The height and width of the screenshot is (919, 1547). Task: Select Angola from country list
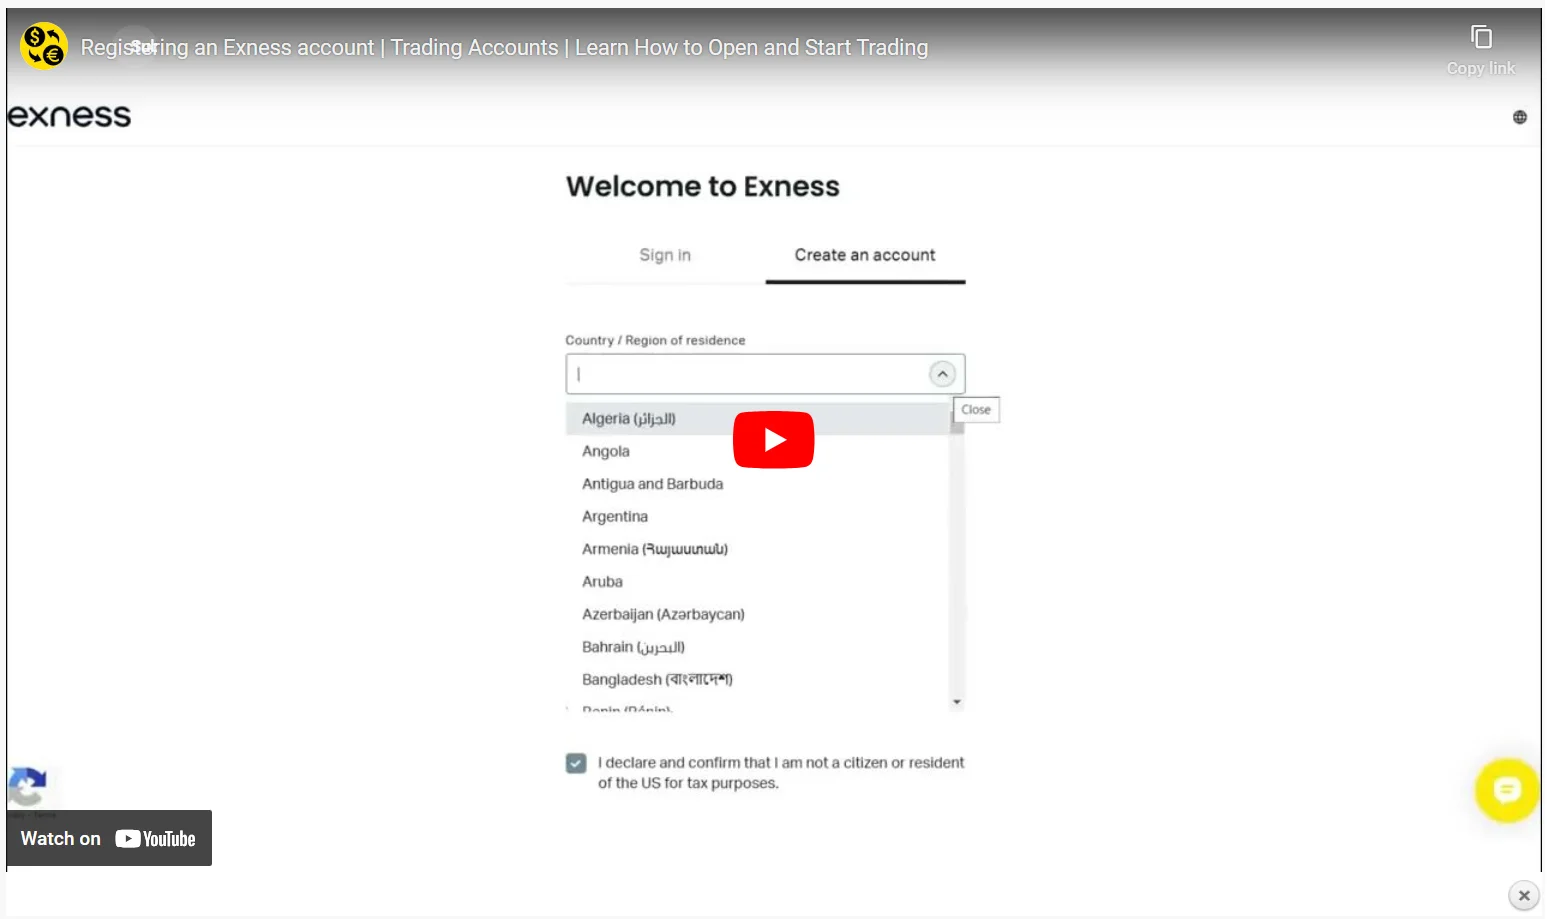(x=606, y=451)
